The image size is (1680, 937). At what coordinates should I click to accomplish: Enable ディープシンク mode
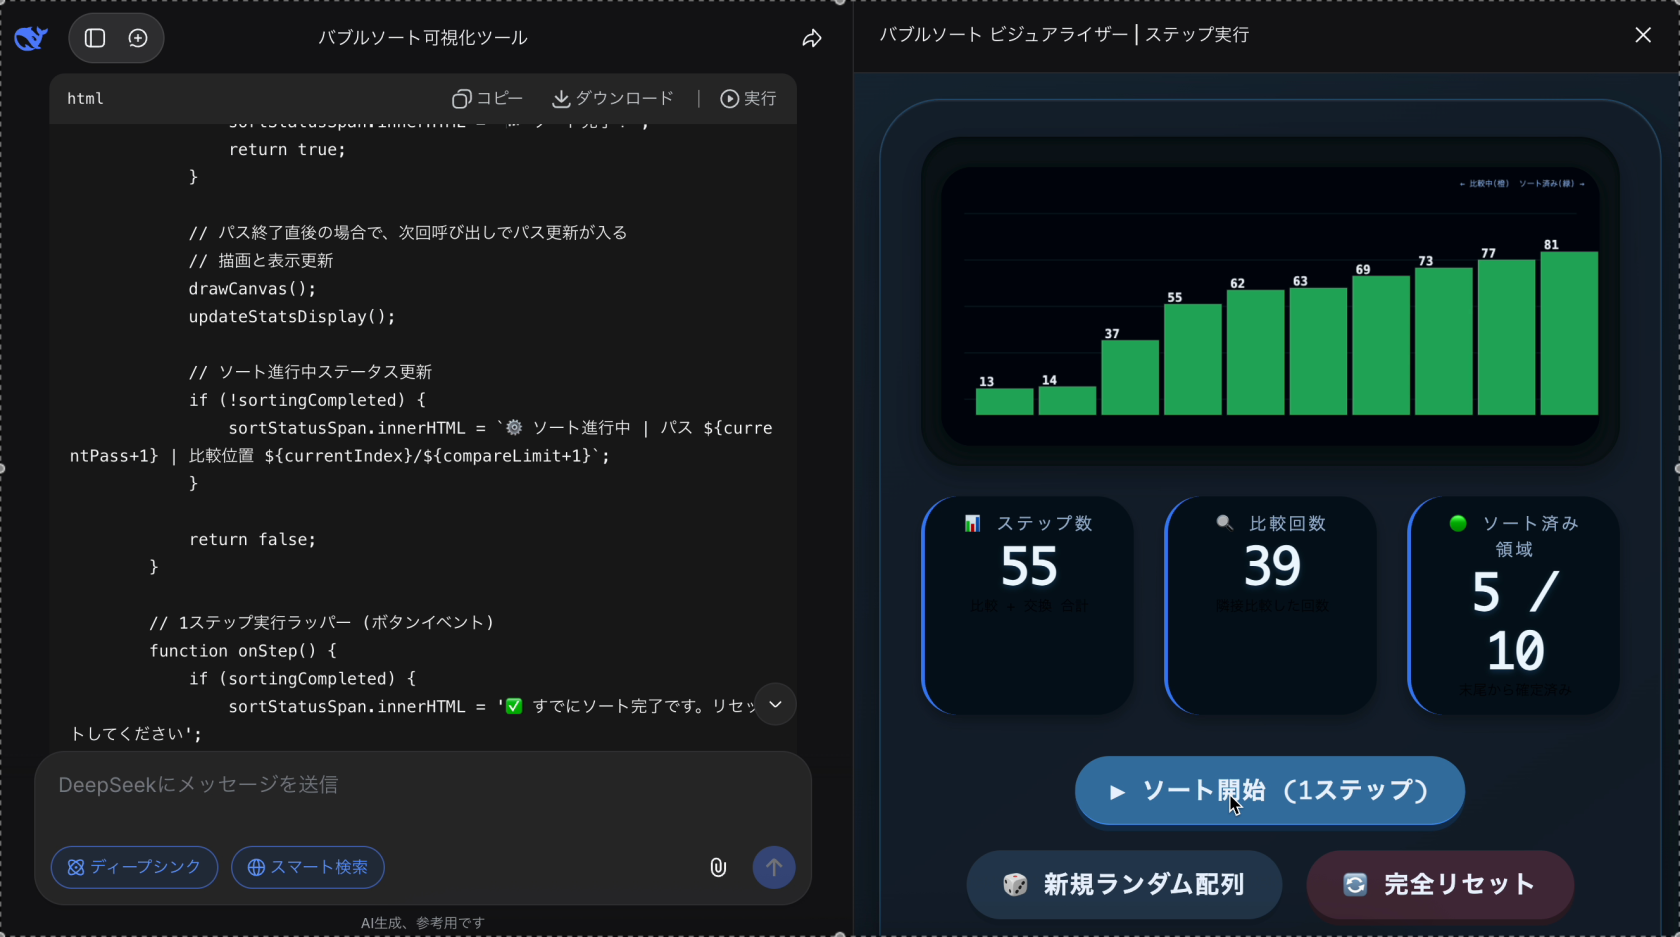[x=134, y=867]
